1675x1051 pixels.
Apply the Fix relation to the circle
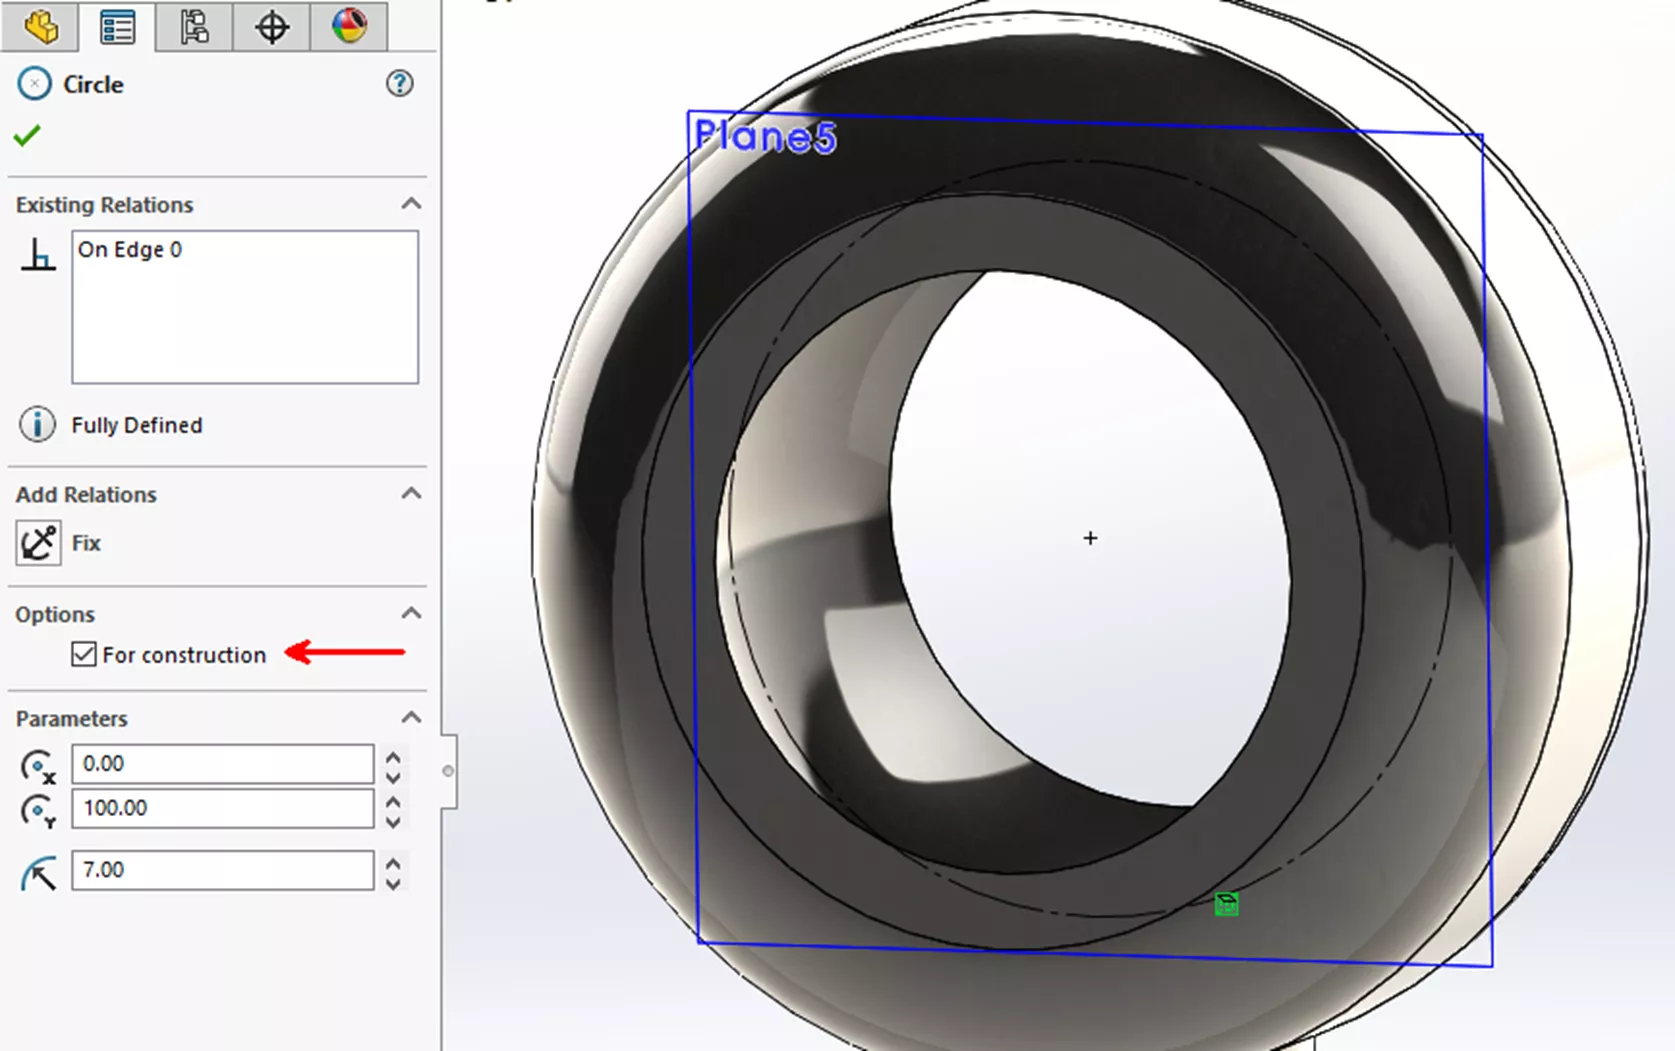point(37,542)
